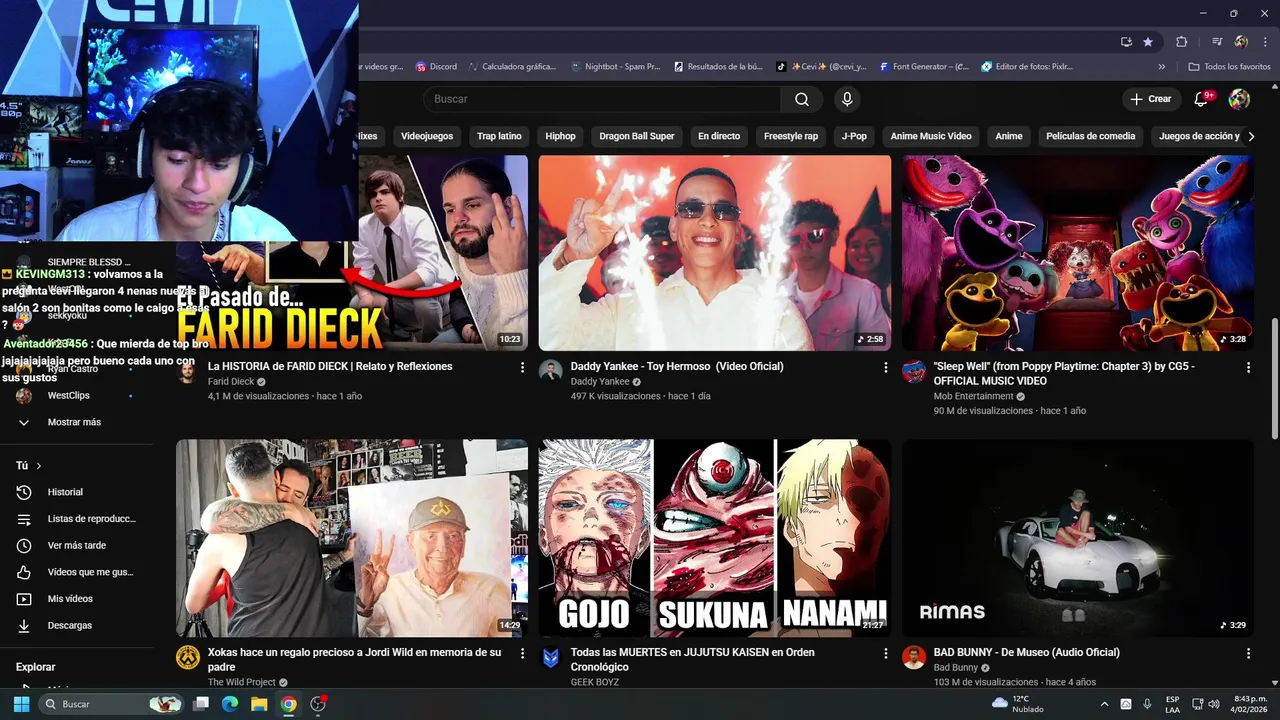Click Bad Bunny channel avatar
This screenshot has width=1280, height=720.
coord(914,657)
